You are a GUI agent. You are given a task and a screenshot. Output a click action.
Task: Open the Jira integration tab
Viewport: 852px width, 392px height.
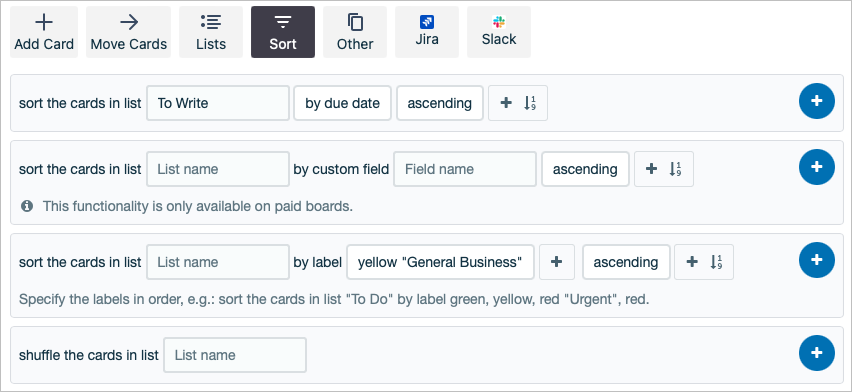pyautogui.click(x=427, y=32)
